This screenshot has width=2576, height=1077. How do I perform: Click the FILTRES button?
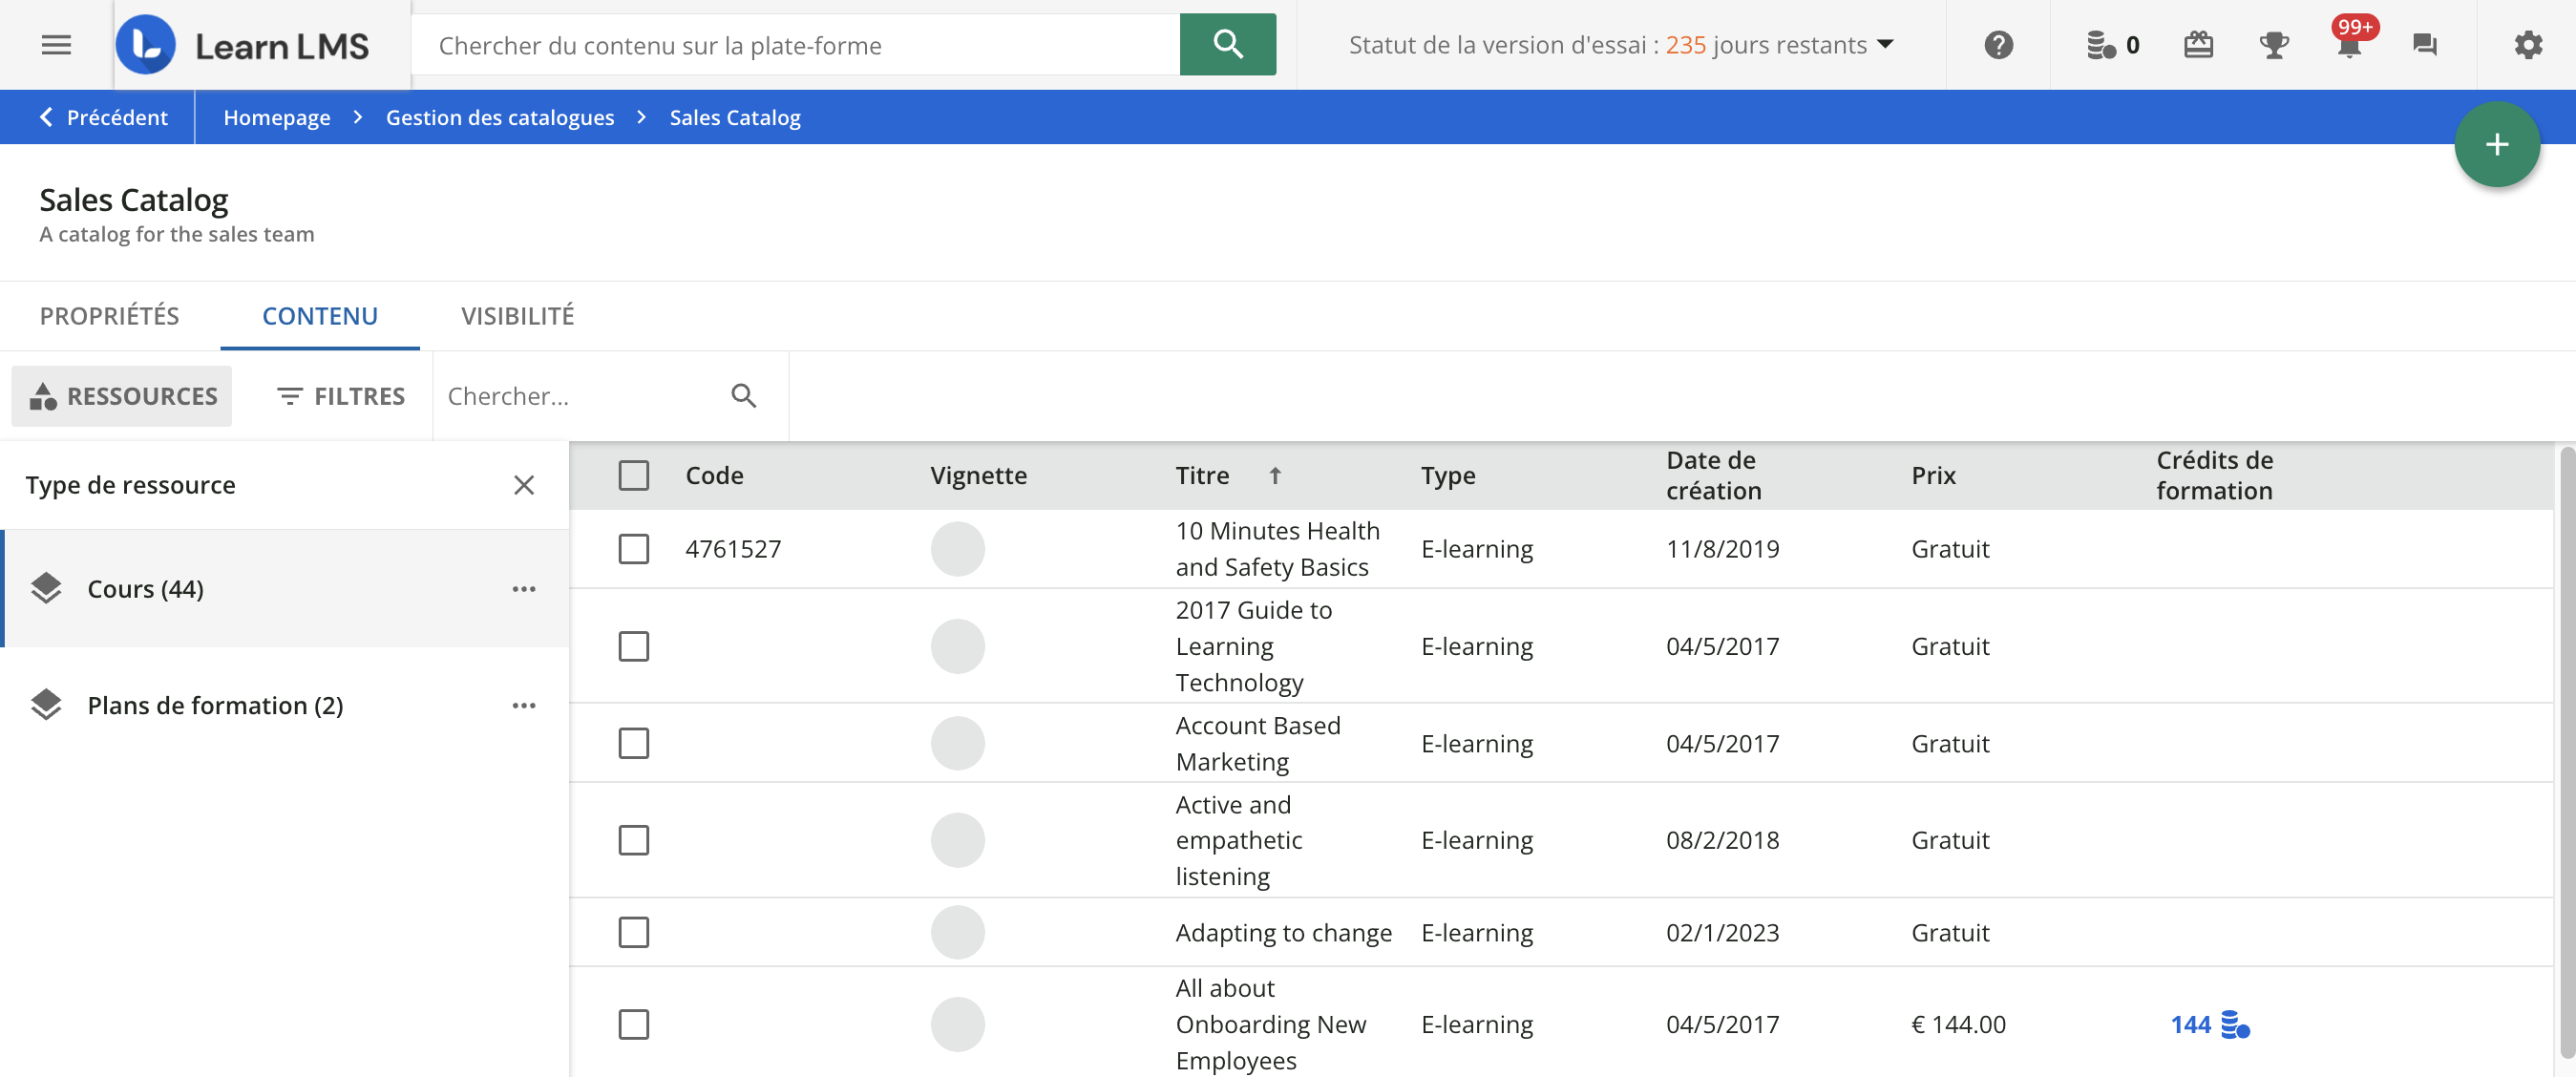pyautogui.click(x=341, y=396)
